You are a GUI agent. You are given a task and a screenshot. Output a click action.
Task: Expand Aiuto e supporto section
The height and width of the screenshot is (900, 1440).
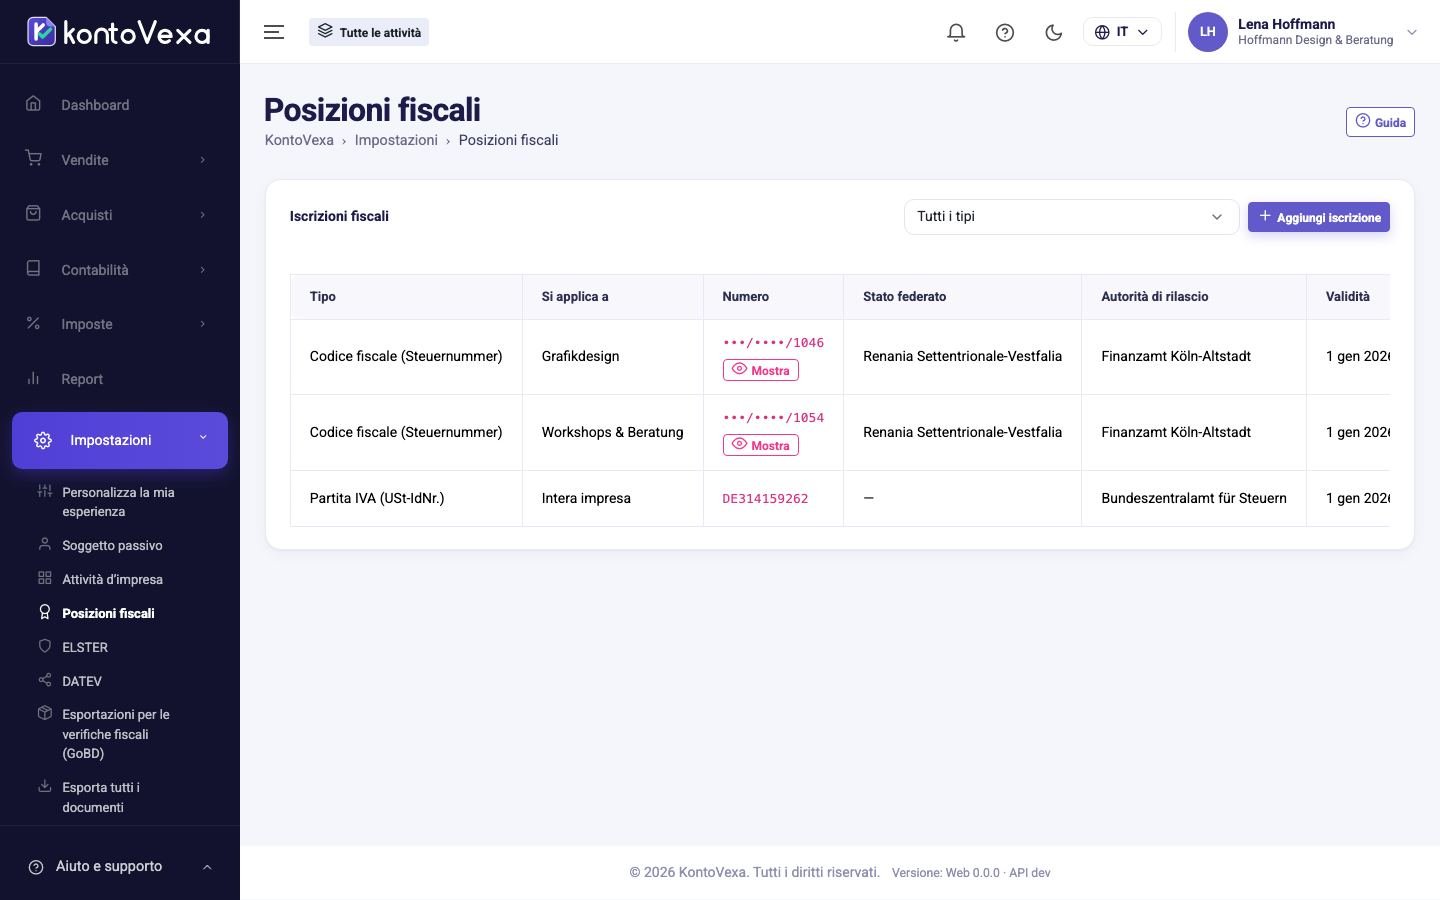pos(120,866)
